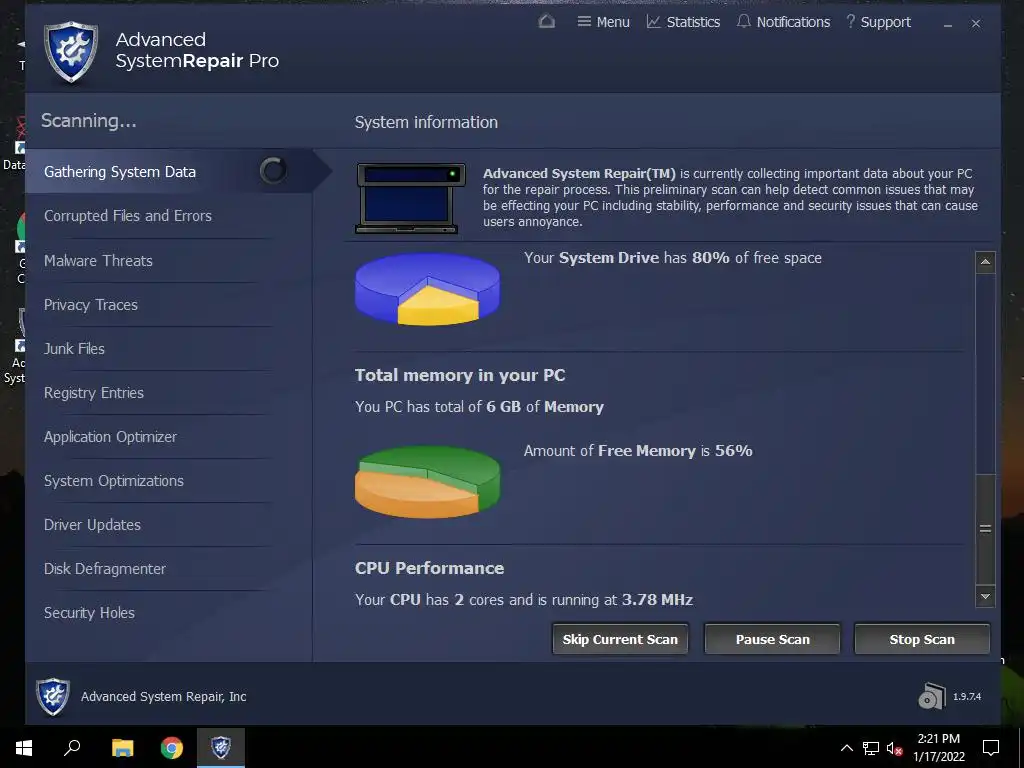Close the Advanced SystemRepair window
1024x768 pixels.
pos(976,24)
